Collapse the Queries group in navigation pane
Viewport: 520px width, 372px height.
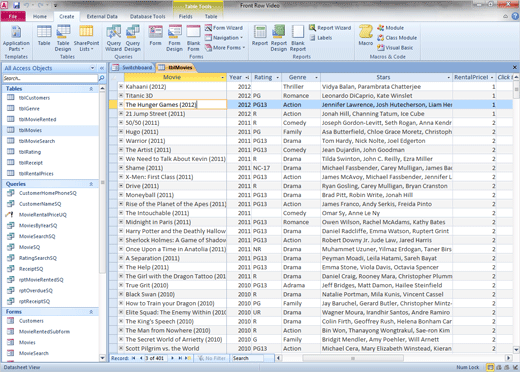(91, 184)
